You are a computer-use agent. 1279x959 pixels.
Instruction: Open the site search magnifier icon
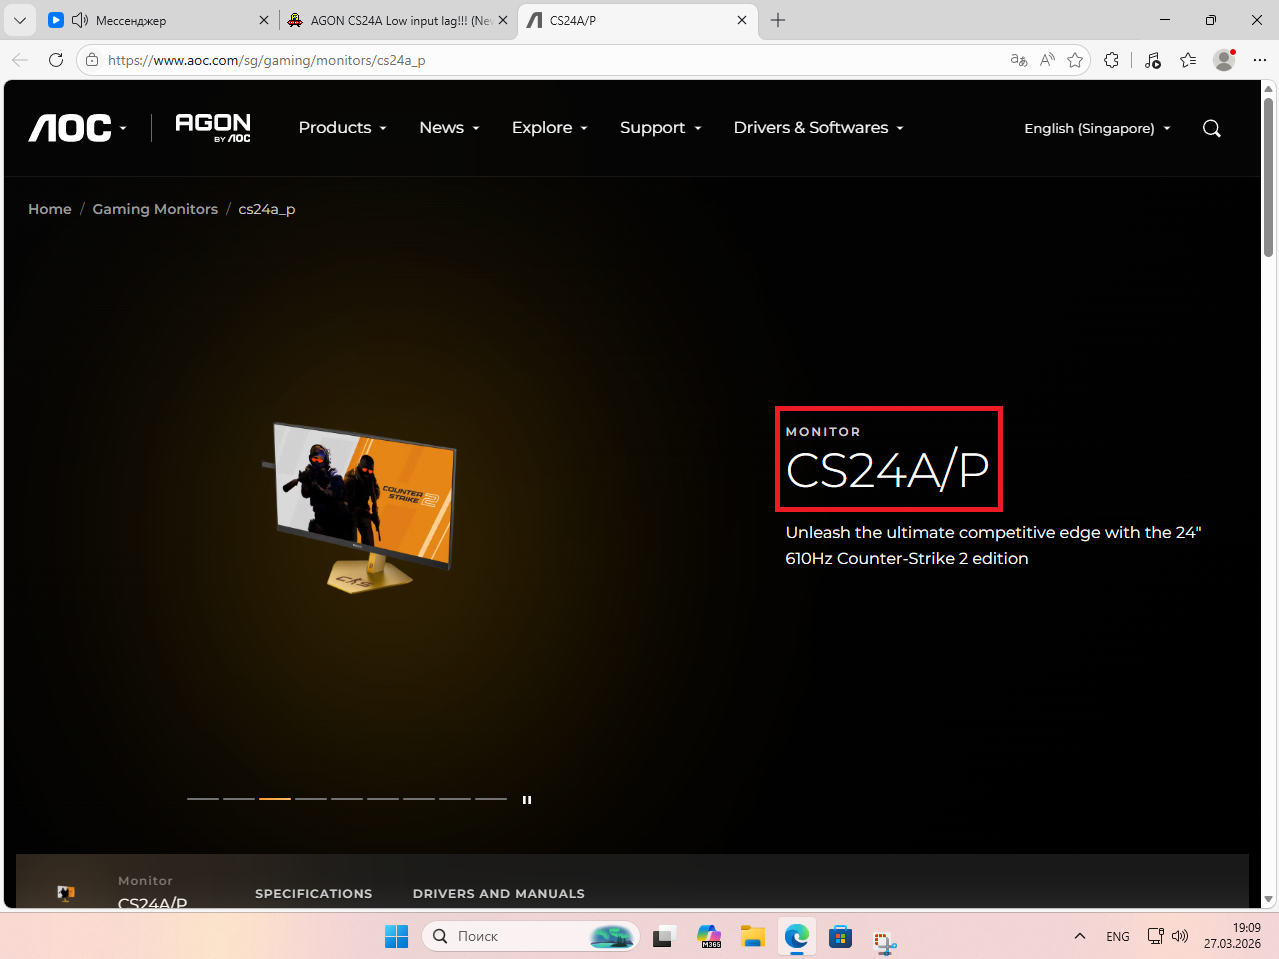pos(1211,128)
